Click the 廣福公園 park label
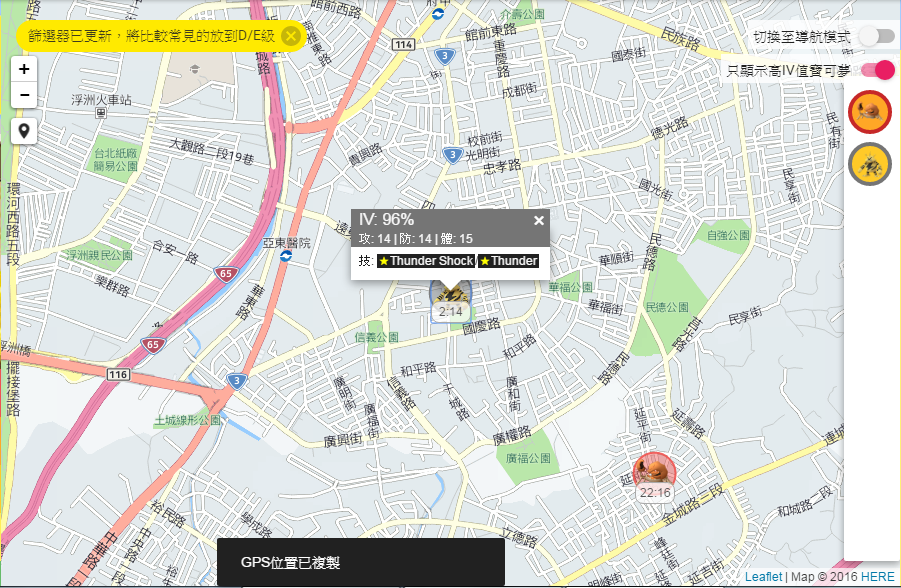Screen dimensions: 901x588 (x=528, y=458)
